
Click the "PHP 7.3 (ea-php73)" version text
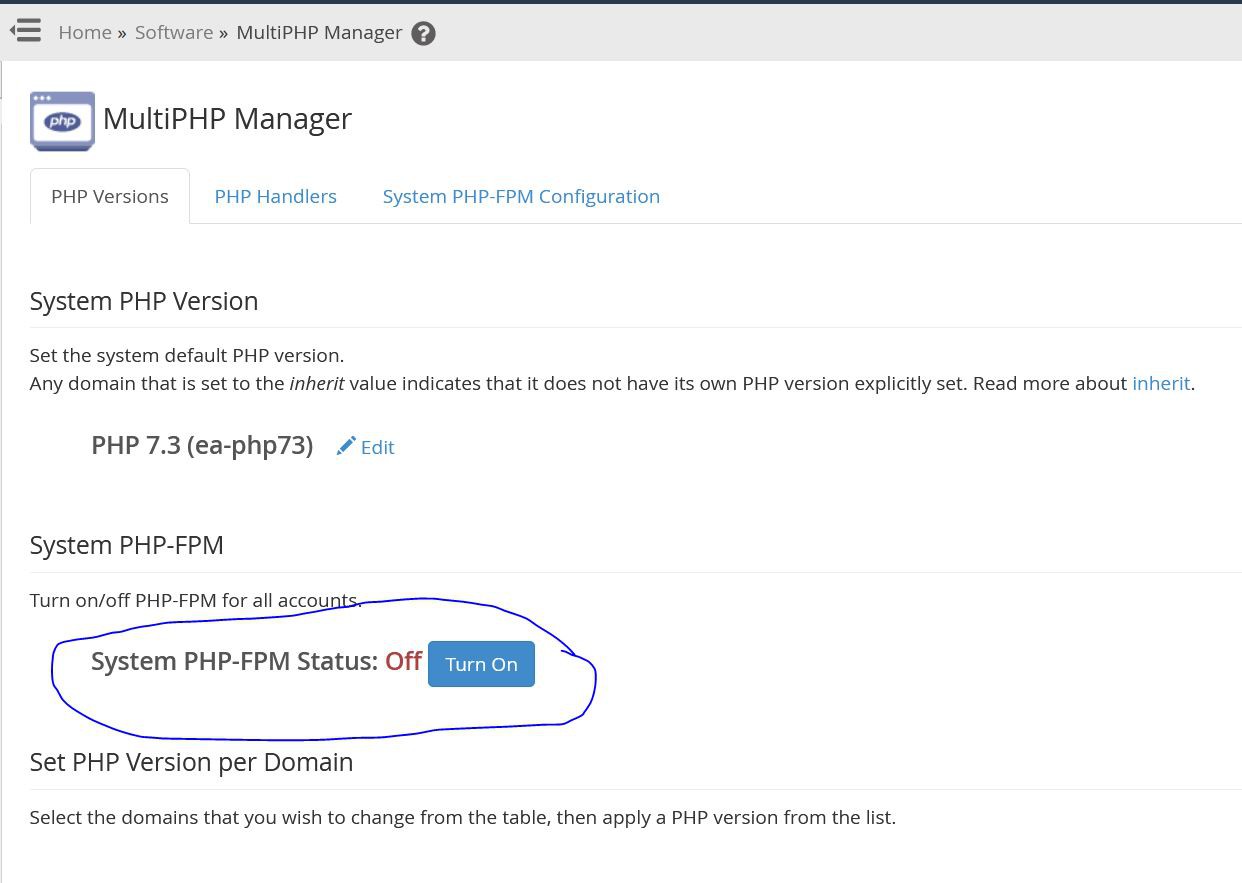202,445
